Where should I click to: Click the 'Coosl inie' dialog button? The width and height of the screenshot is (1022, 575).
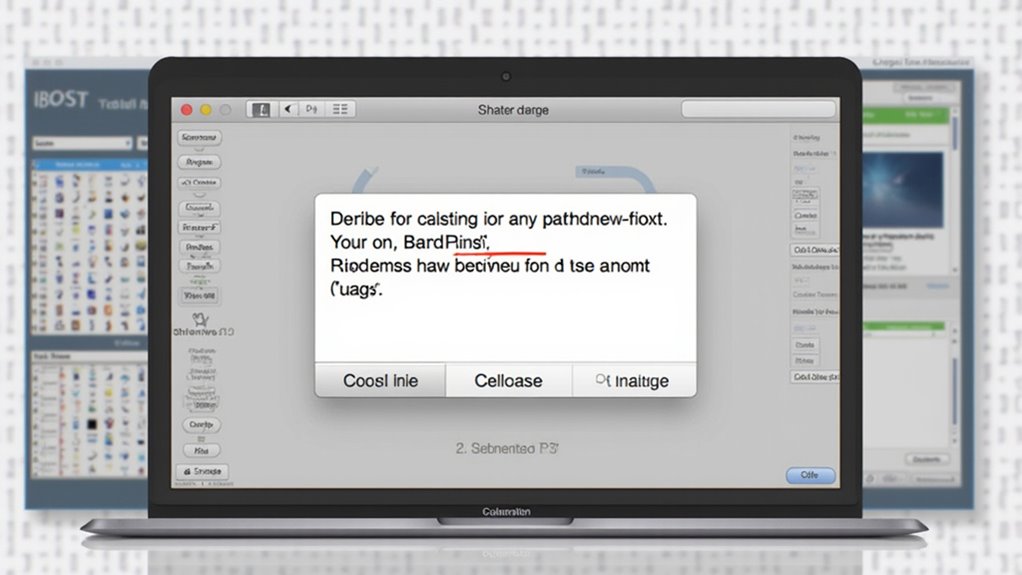click(x=380, y=381)
